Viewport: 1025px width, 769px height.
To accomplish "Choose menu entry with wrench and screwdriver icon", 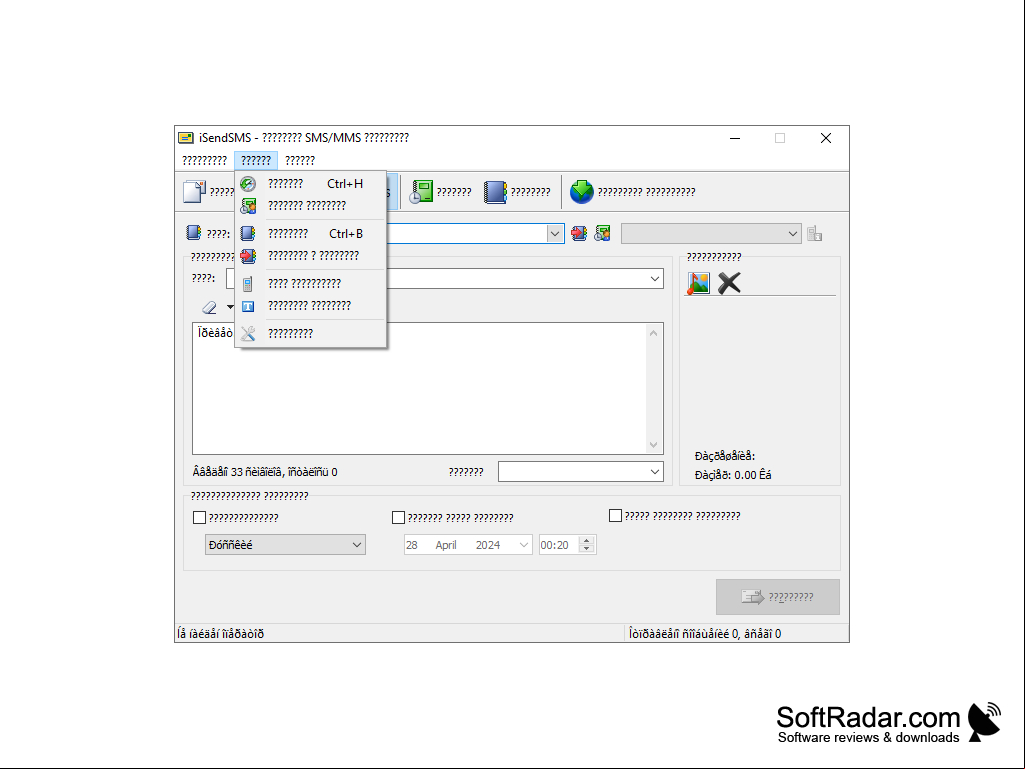I will [x=311, y=333].
